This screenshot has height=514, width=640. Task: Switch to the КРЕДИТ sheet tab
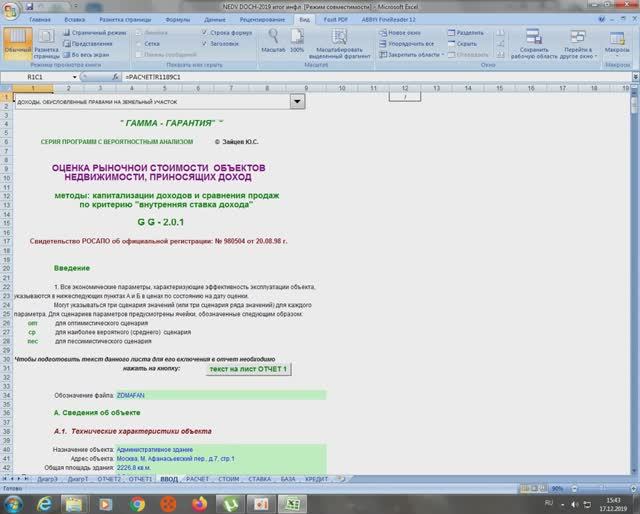click(x=316, y=479)
